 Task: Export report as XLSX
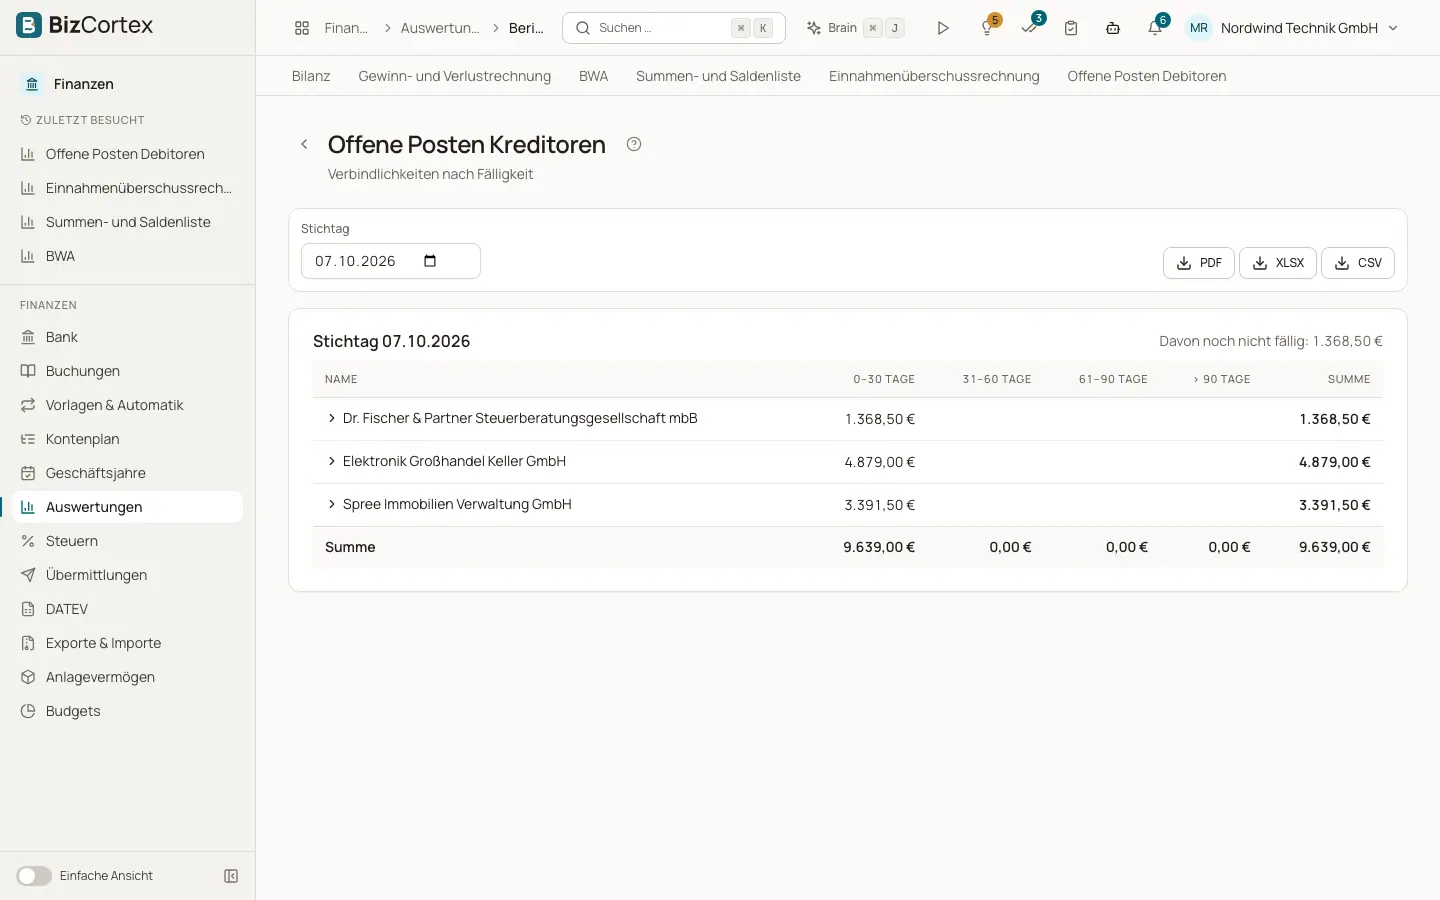coord(1278,263)
